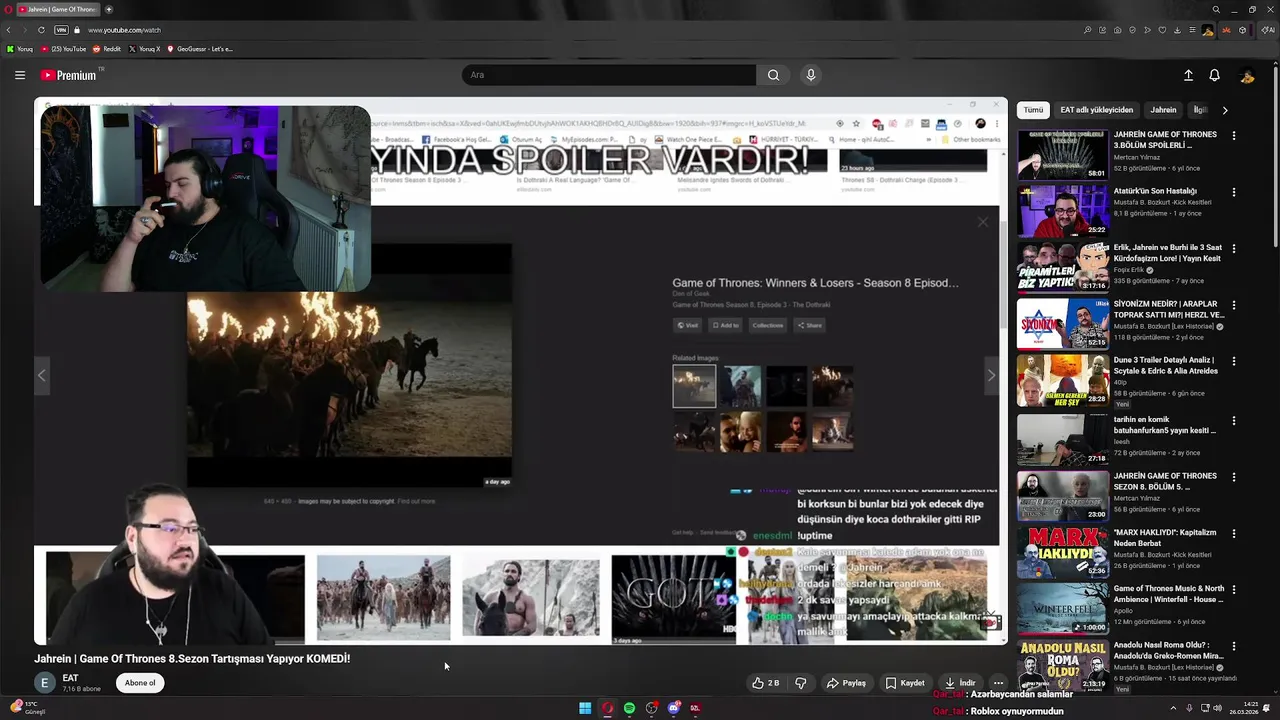Open the Windows Start button
Image resolution: width=1280 pixels, height=720 pixels.
point(585,708)
